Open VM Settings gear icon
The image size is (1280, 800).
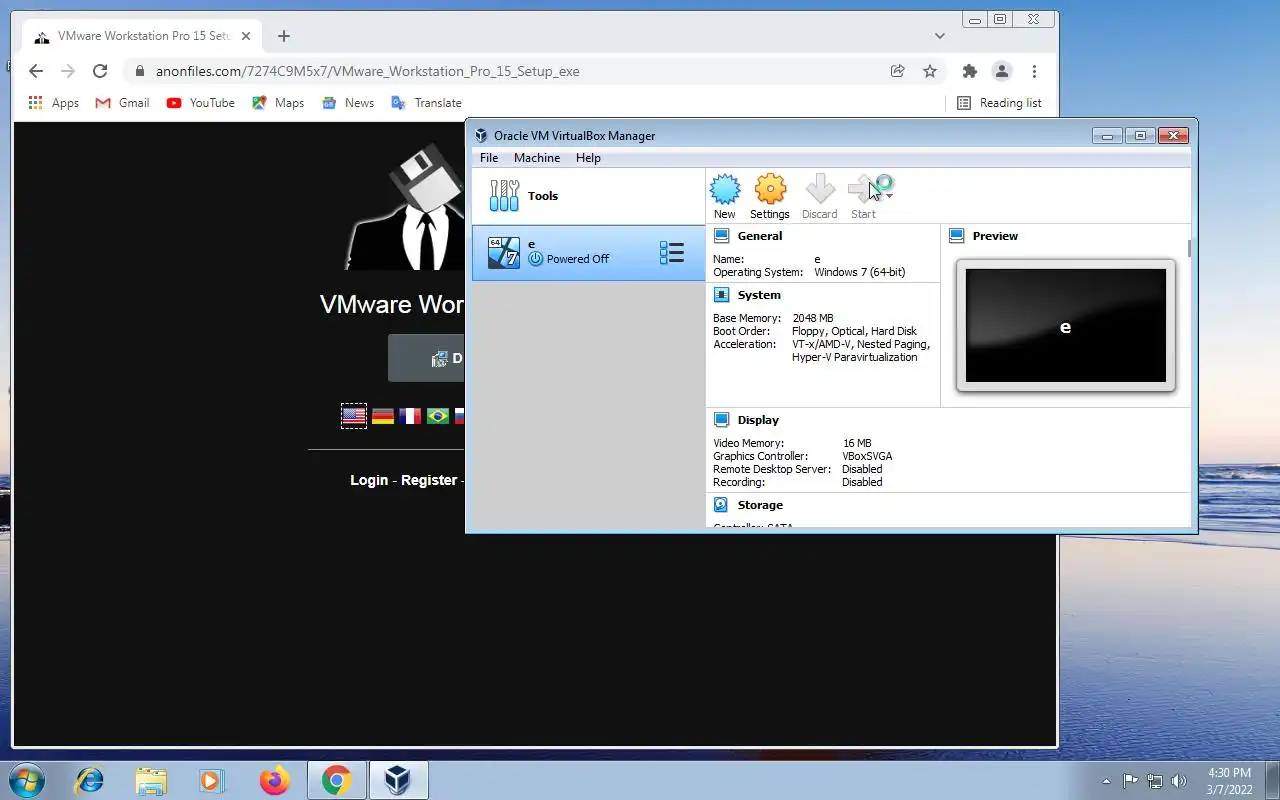(x=770, y=189)
